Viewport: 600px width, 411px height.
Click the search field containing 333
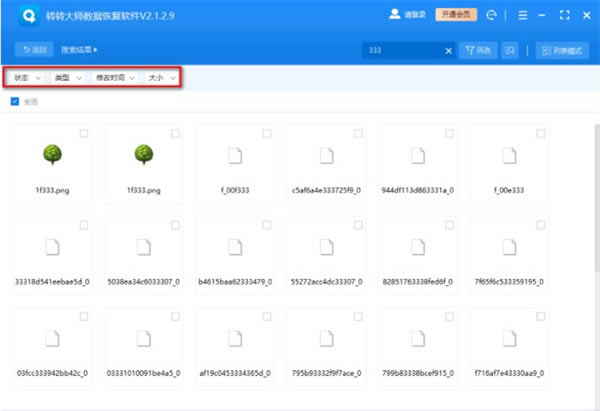[400, 49]
